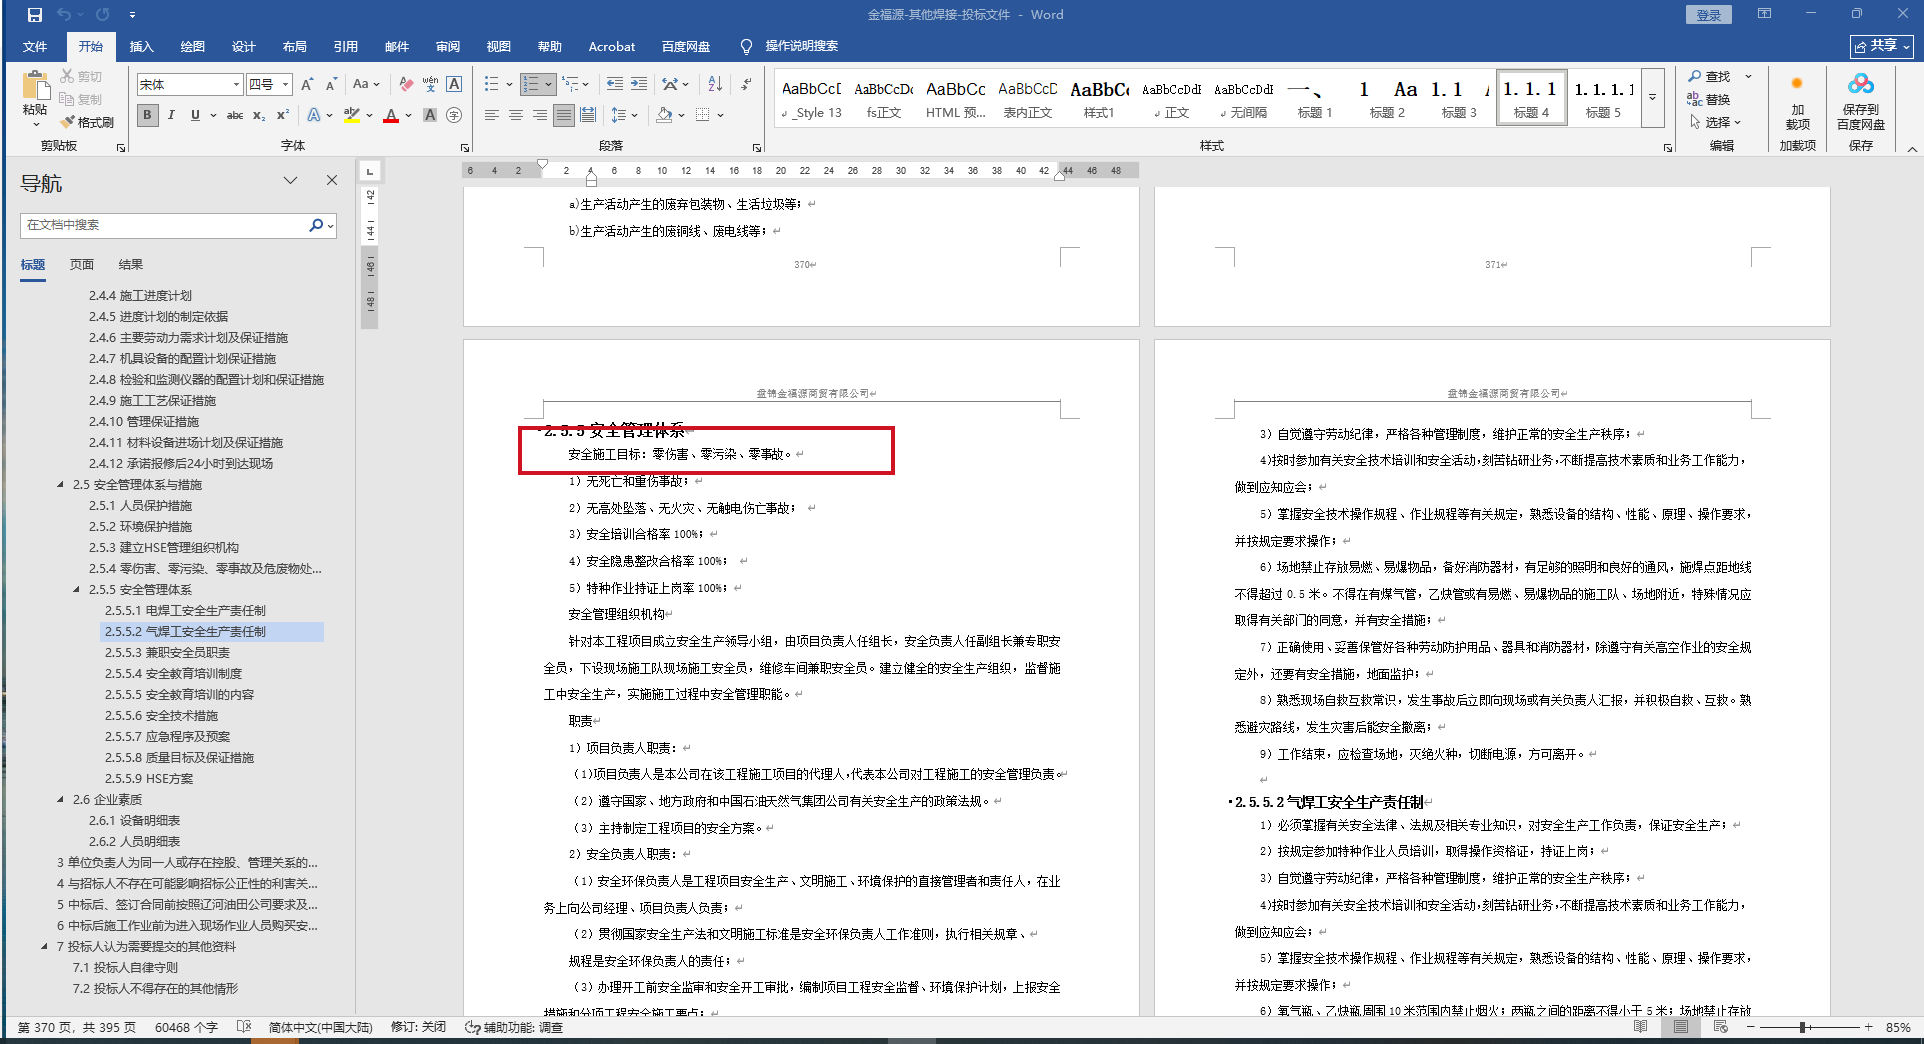
Task: Click the shrink font size icon
Action: pyautogui.click(x=331, y=84)
